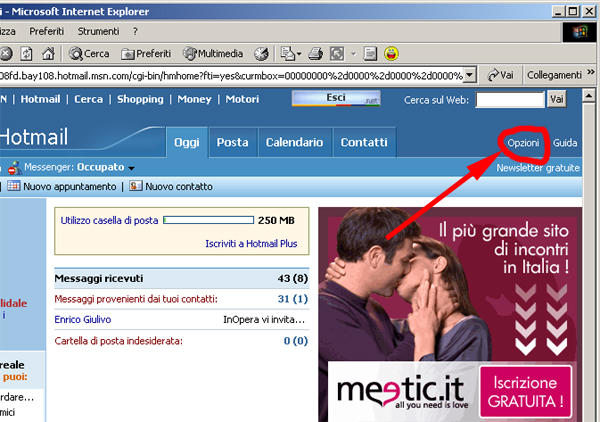Click the Refresh page icon
Image resolution: width=600 pixels, height=422 pixels.
point(26,54)
